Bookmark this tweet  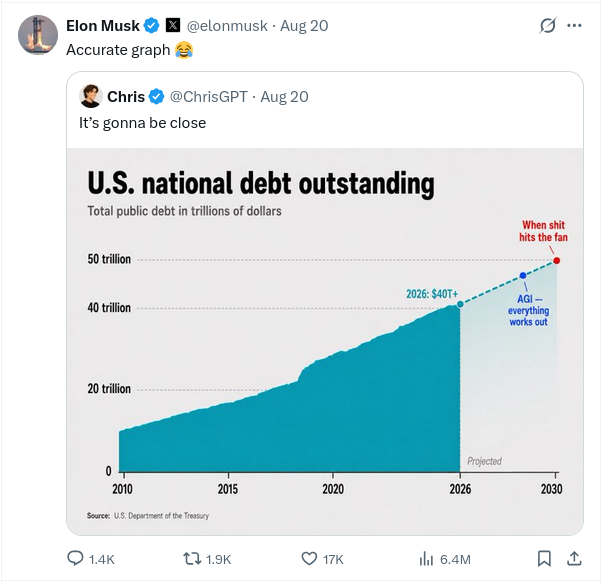pyautogui.click(x=544, y=558)
